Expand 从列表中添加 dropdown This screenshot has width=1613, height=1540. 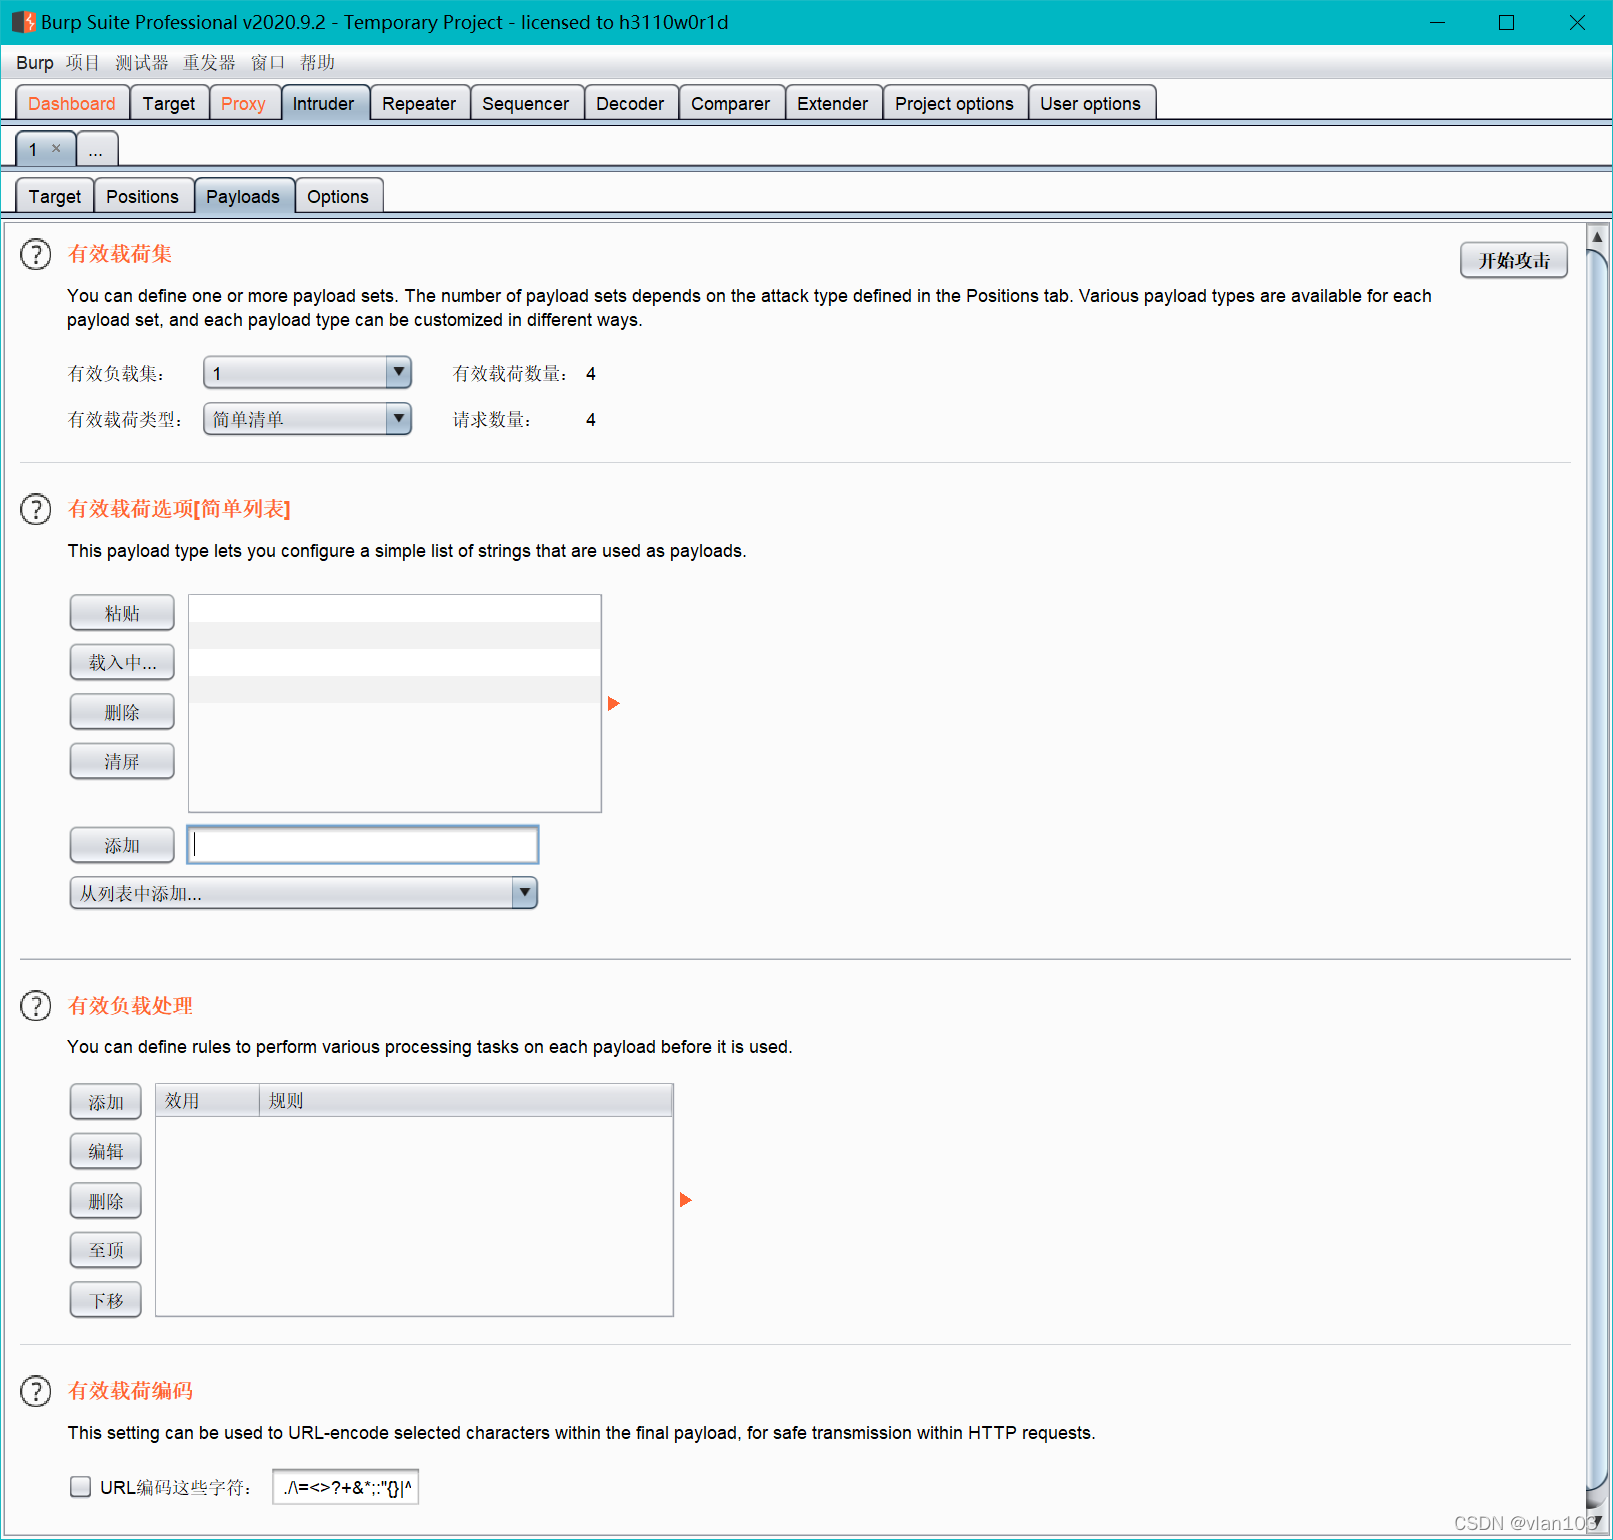coord(303,893)
